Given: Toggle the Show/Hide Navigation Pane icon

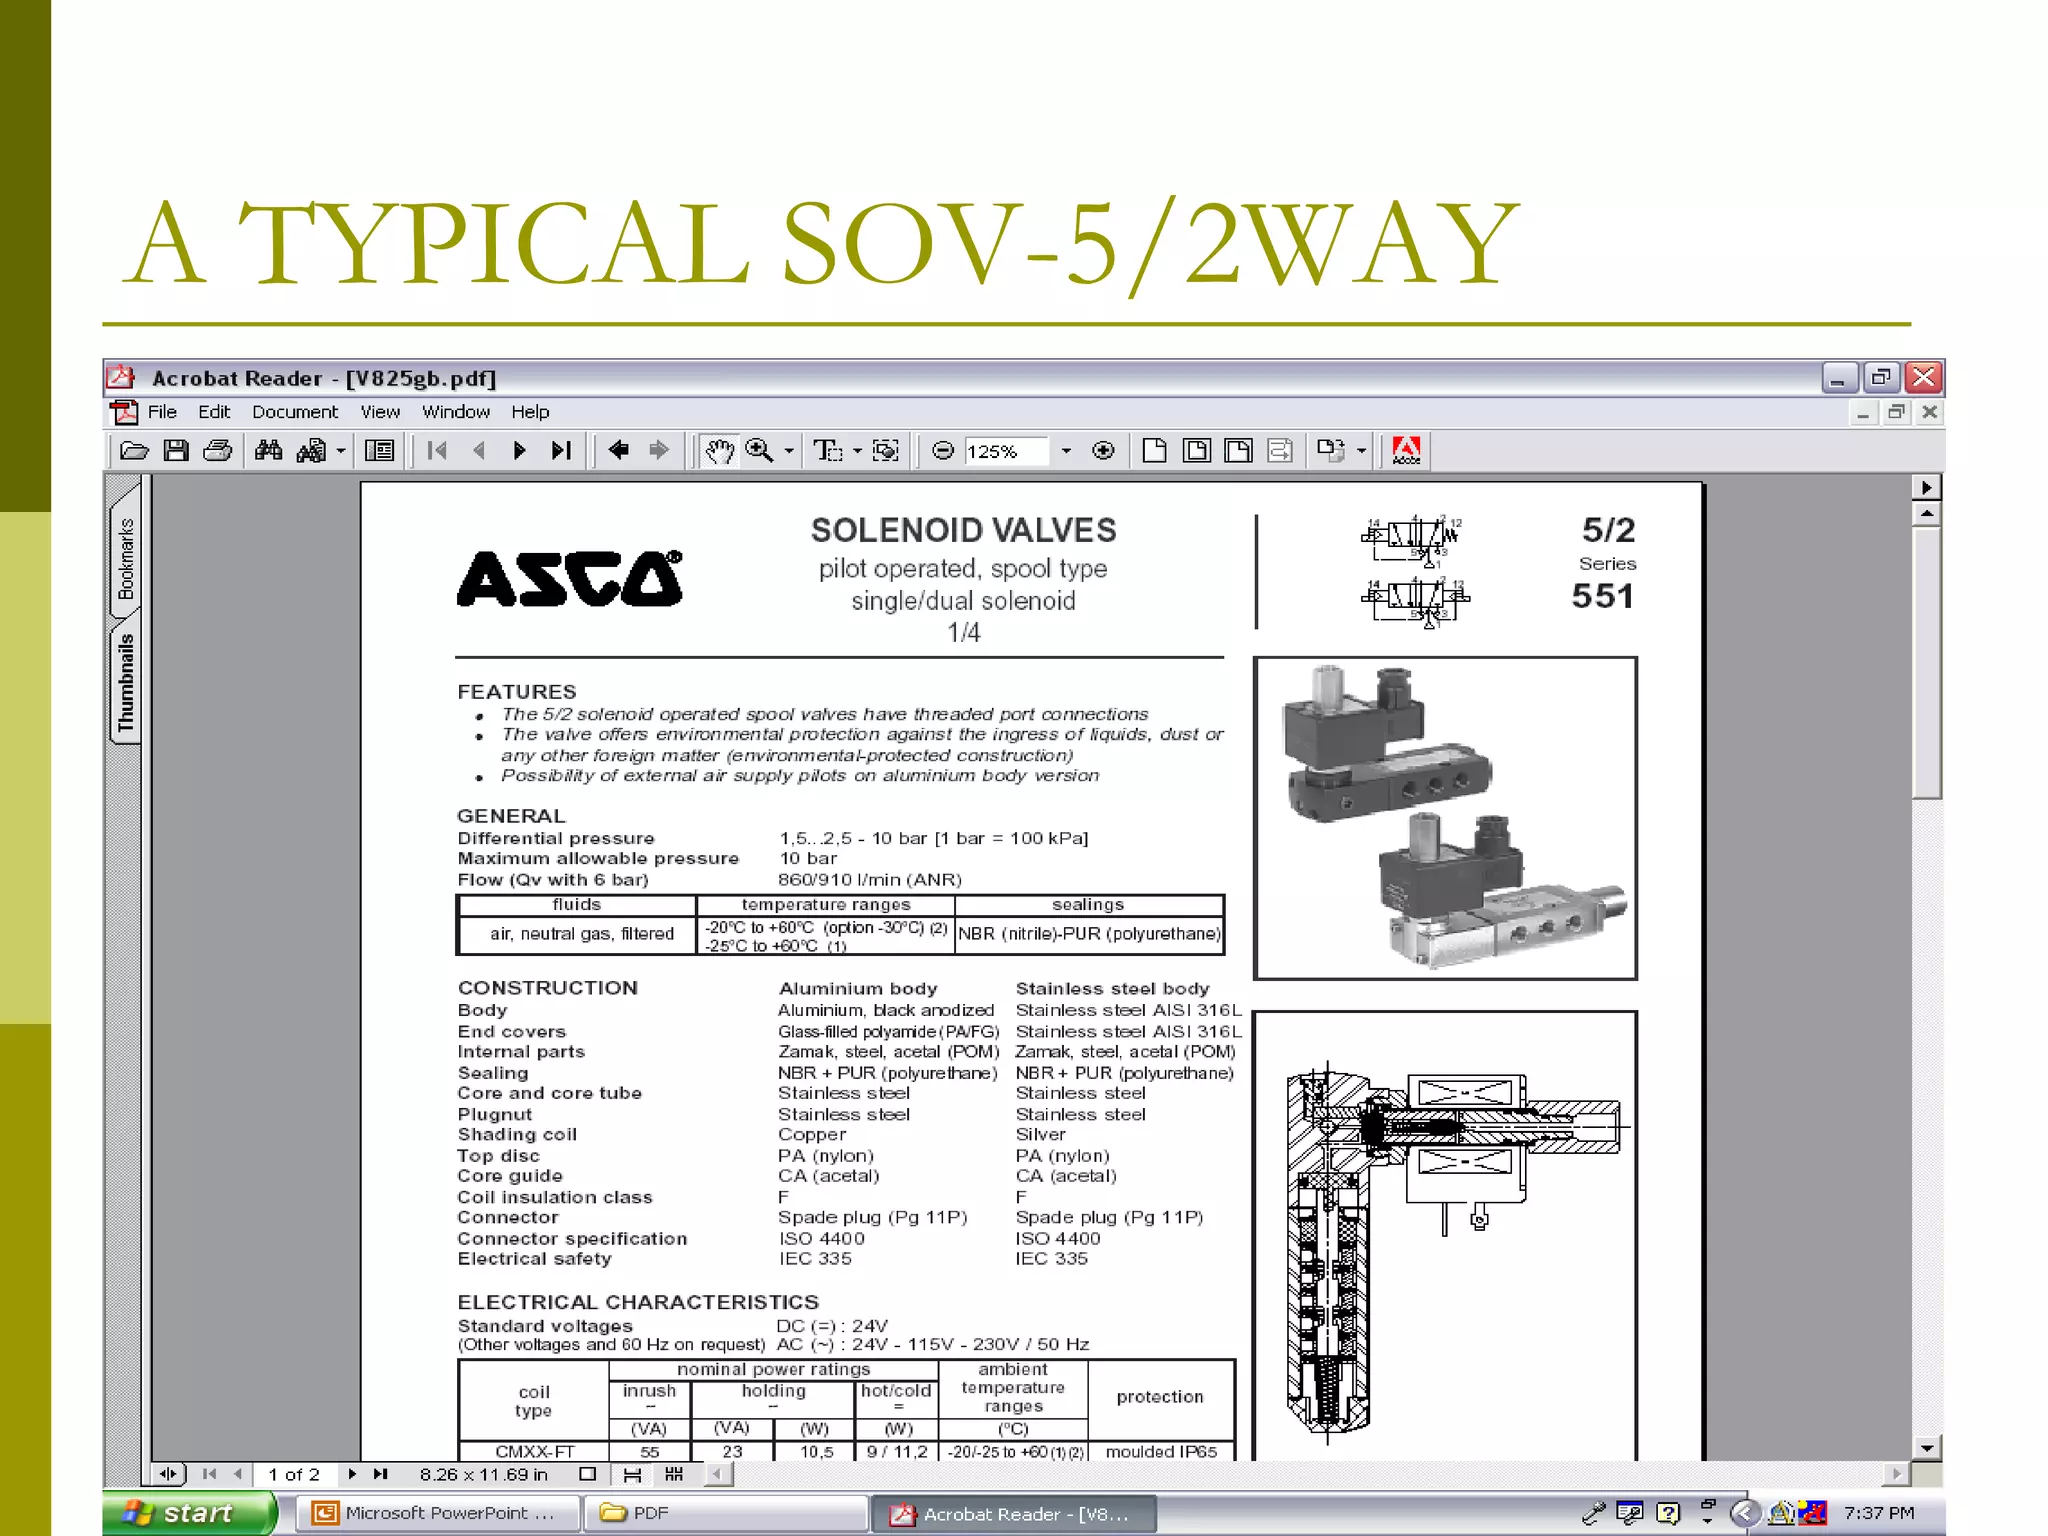Looking at the screenshot, I should coord(380,451).
